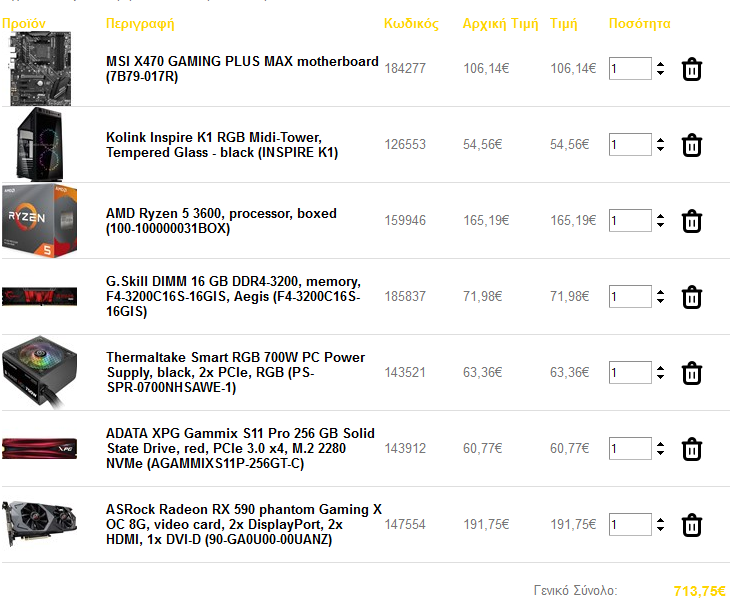Decrease quantity of G.Skill DIMM memory
This screenshot has width=739, height=606.
pyautogui.click(x=660, y=301)
